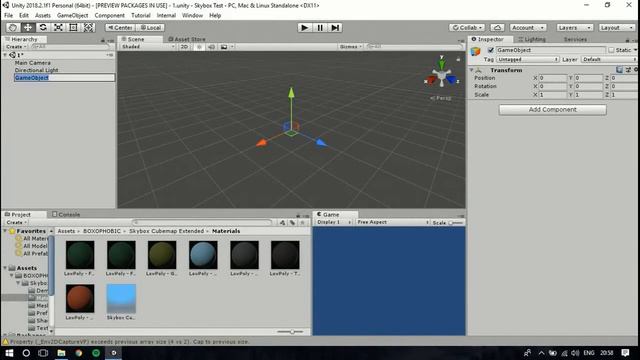
Task: Click BOXOPHOBIC in the breadcrumb path
Action: (x=102, y=231)
